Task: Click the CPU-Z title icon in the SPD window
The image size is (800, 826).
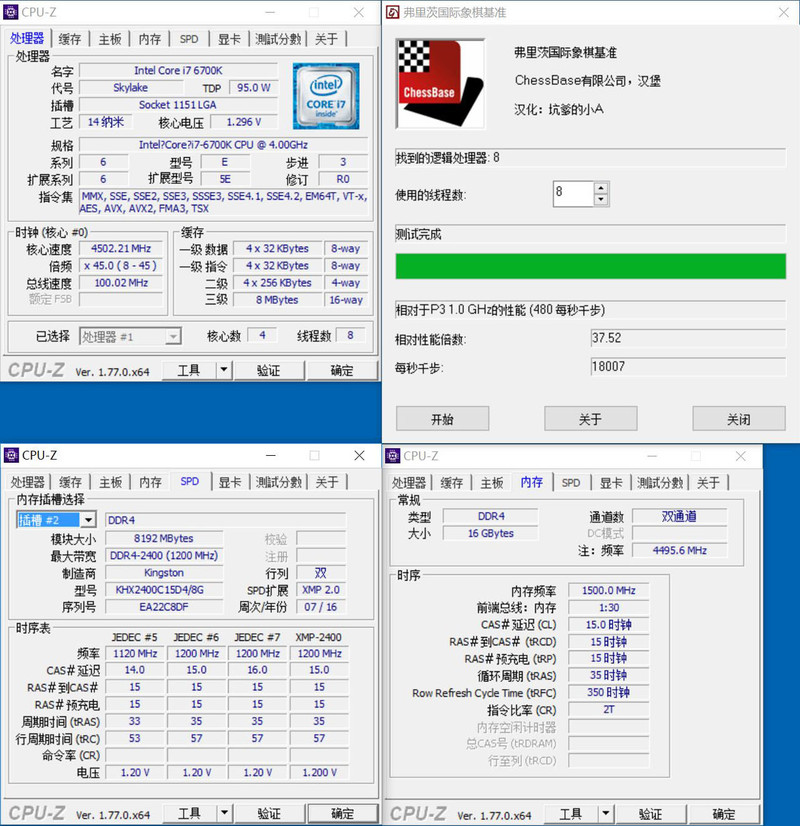Action: pyautogui.click(x=11, y=455)
